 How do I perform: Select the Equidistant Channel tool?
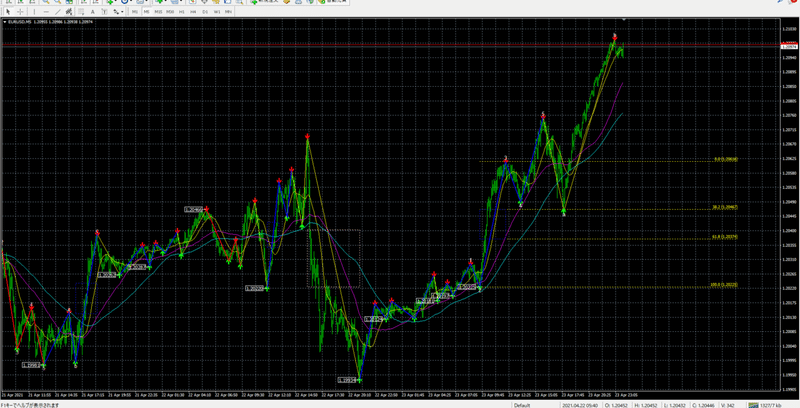point(69,11)
